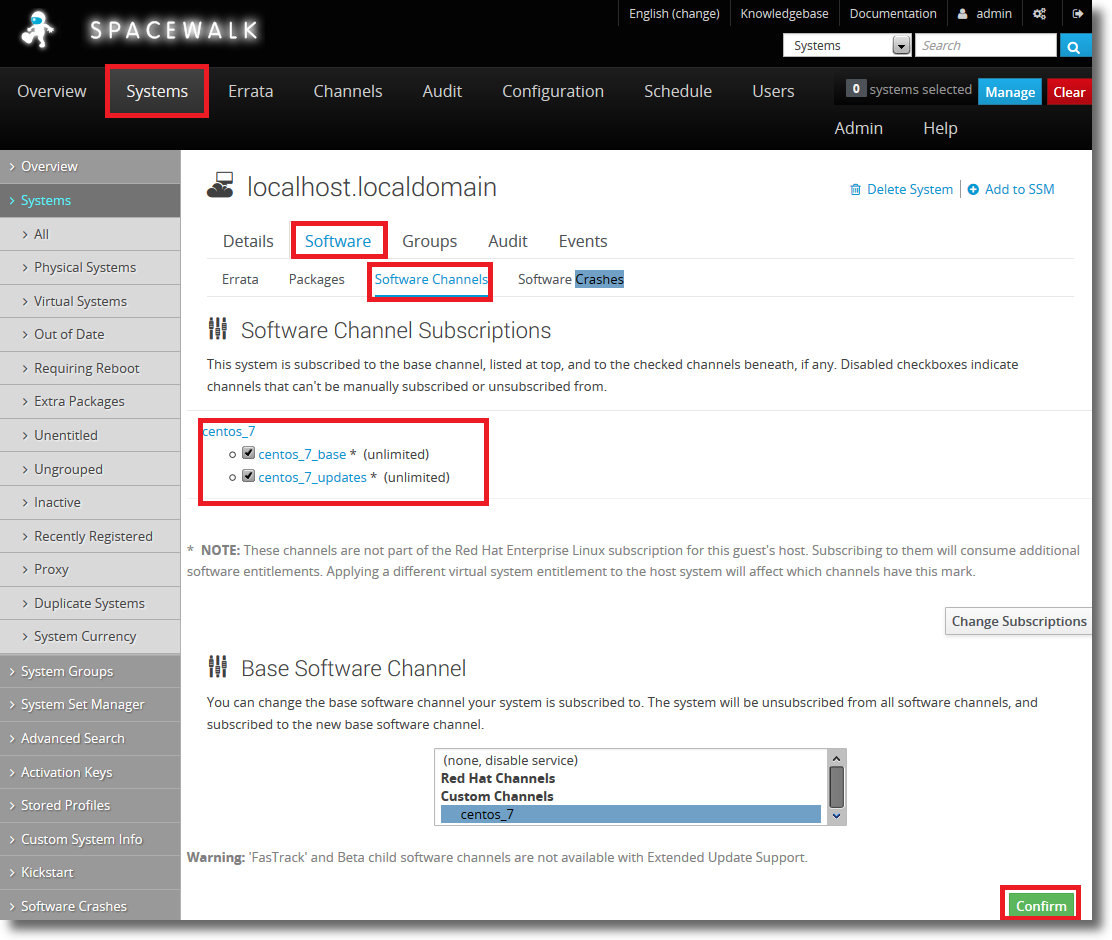This screenshot has height=940, width=1112.
Task: Click the Delete System trash icon
Action: click(855, 189)
